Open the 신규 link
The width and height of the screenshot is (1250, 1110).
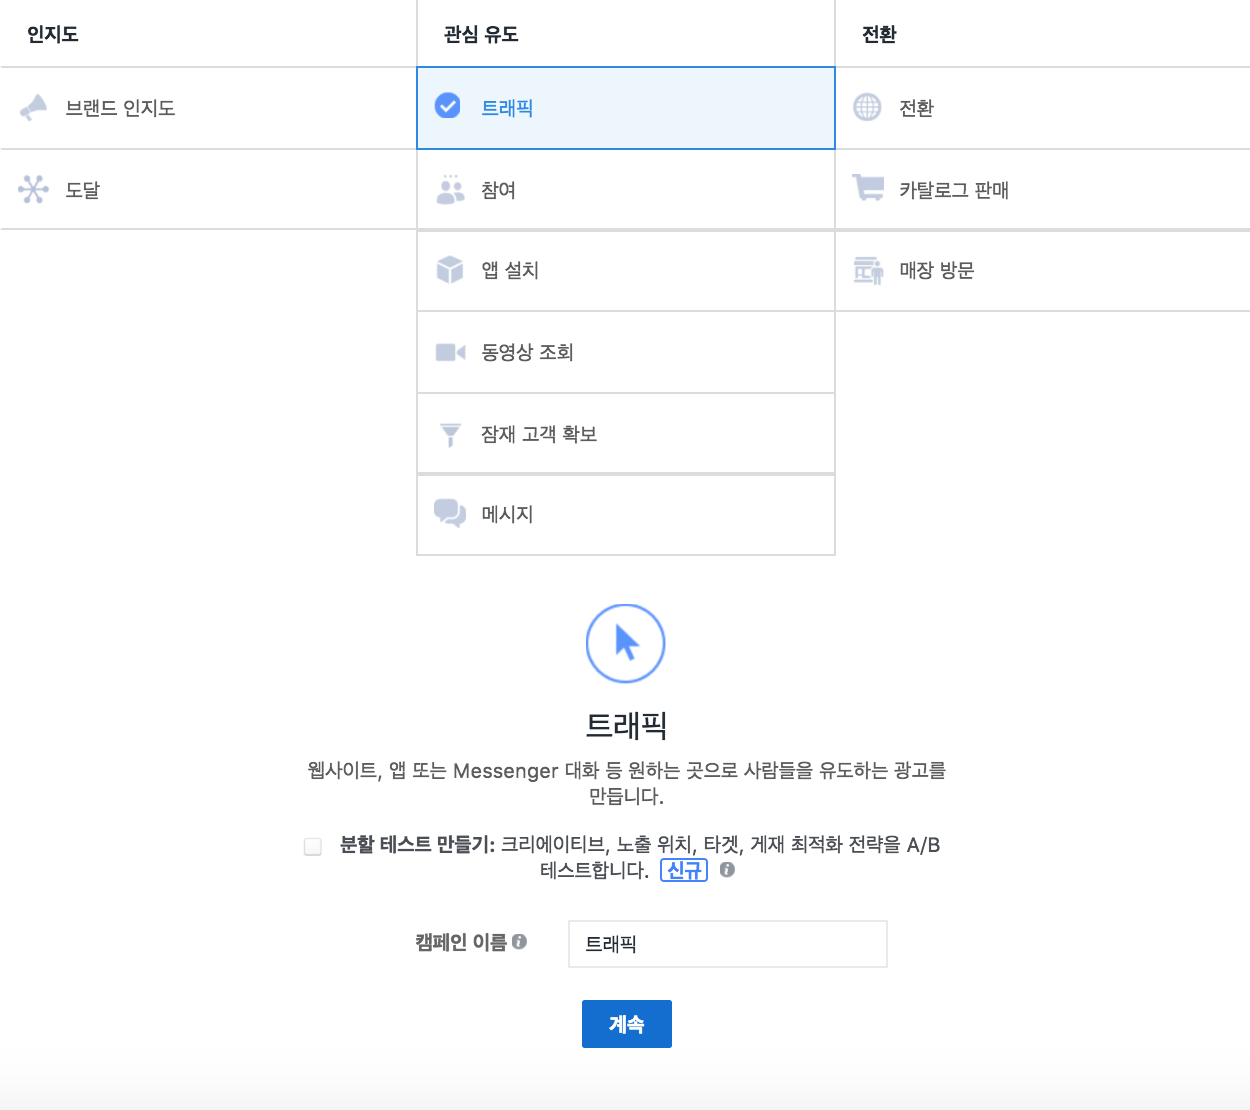tap(684, 870)
